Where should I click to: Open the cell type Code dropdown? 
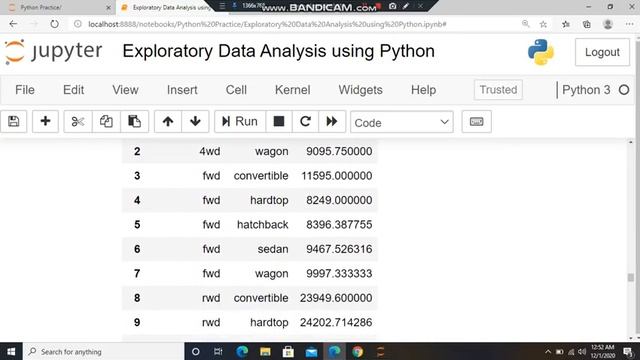coord(402,122)
